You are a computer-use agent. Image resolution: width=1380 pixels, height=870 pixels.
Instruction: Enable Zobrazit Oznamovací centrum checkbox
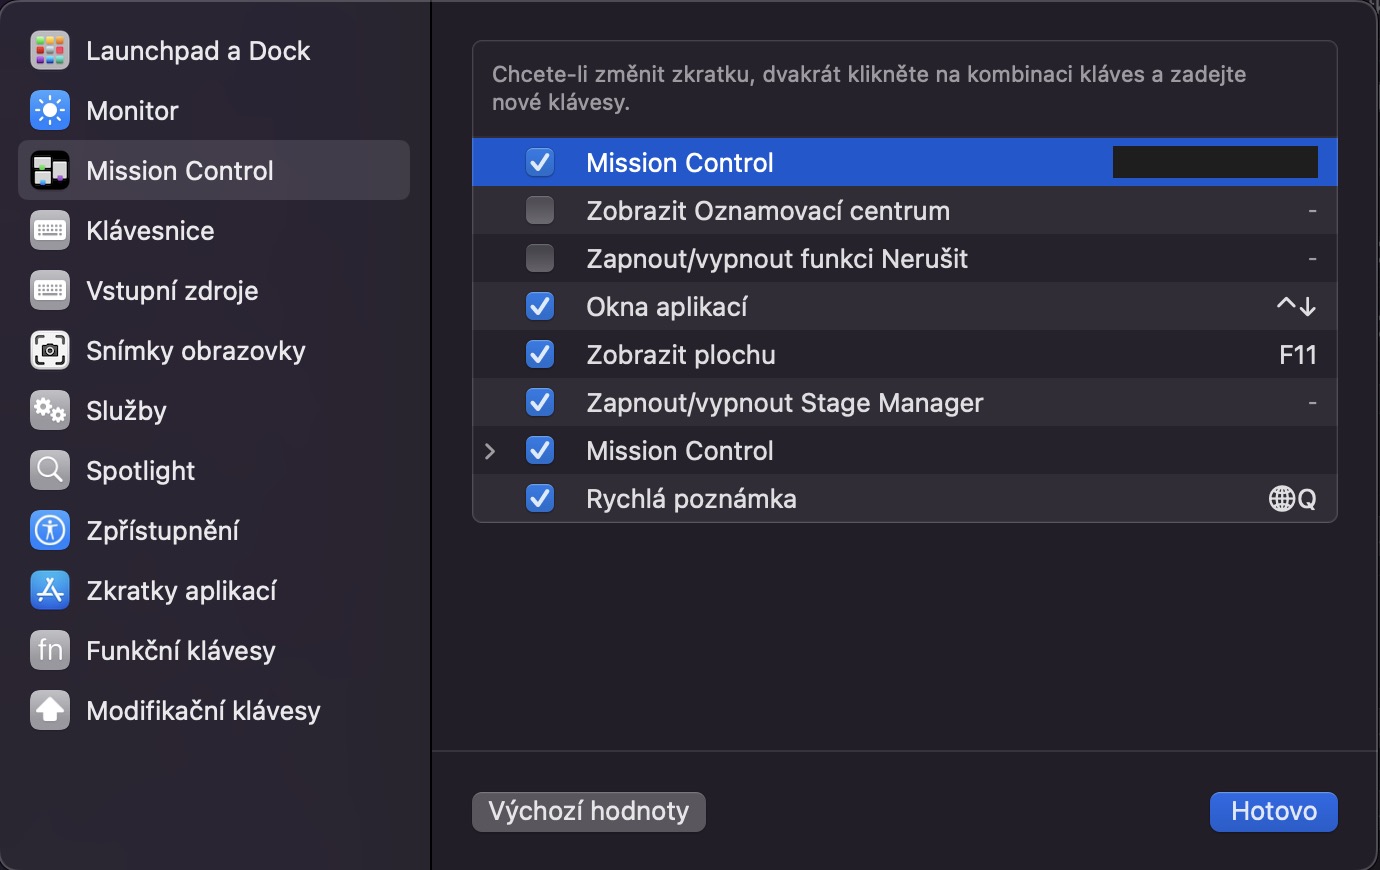[540, 211]
